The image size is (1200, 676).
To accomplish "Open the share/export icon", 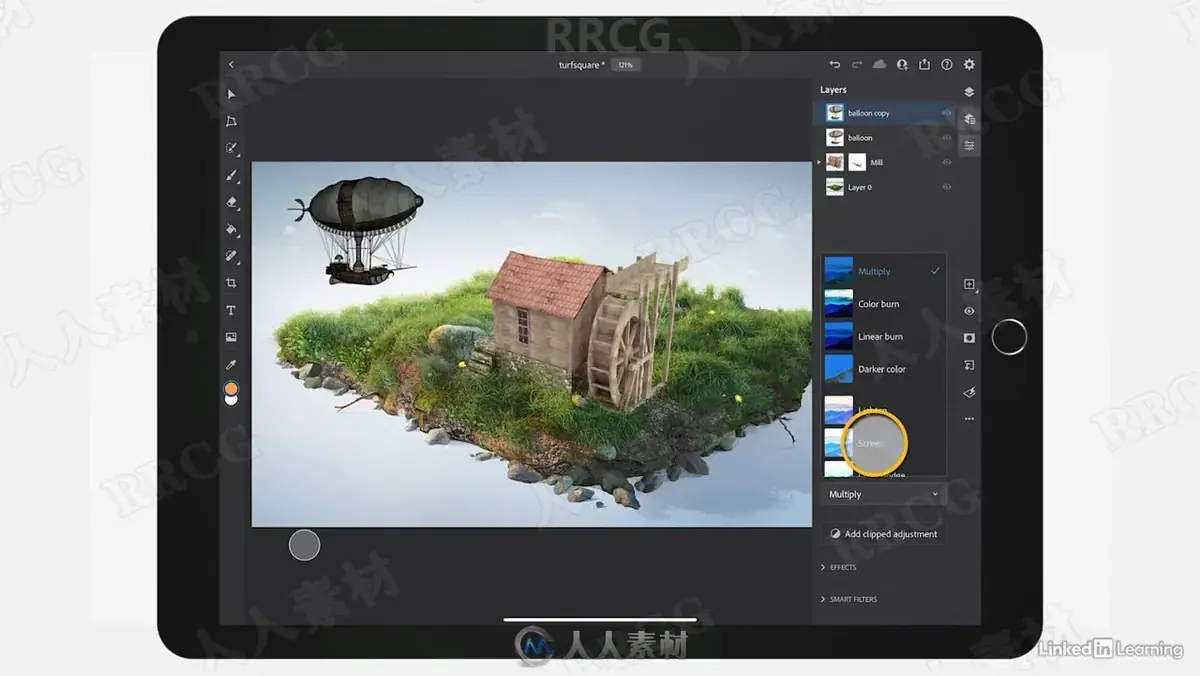I will (x=925, y=65).
